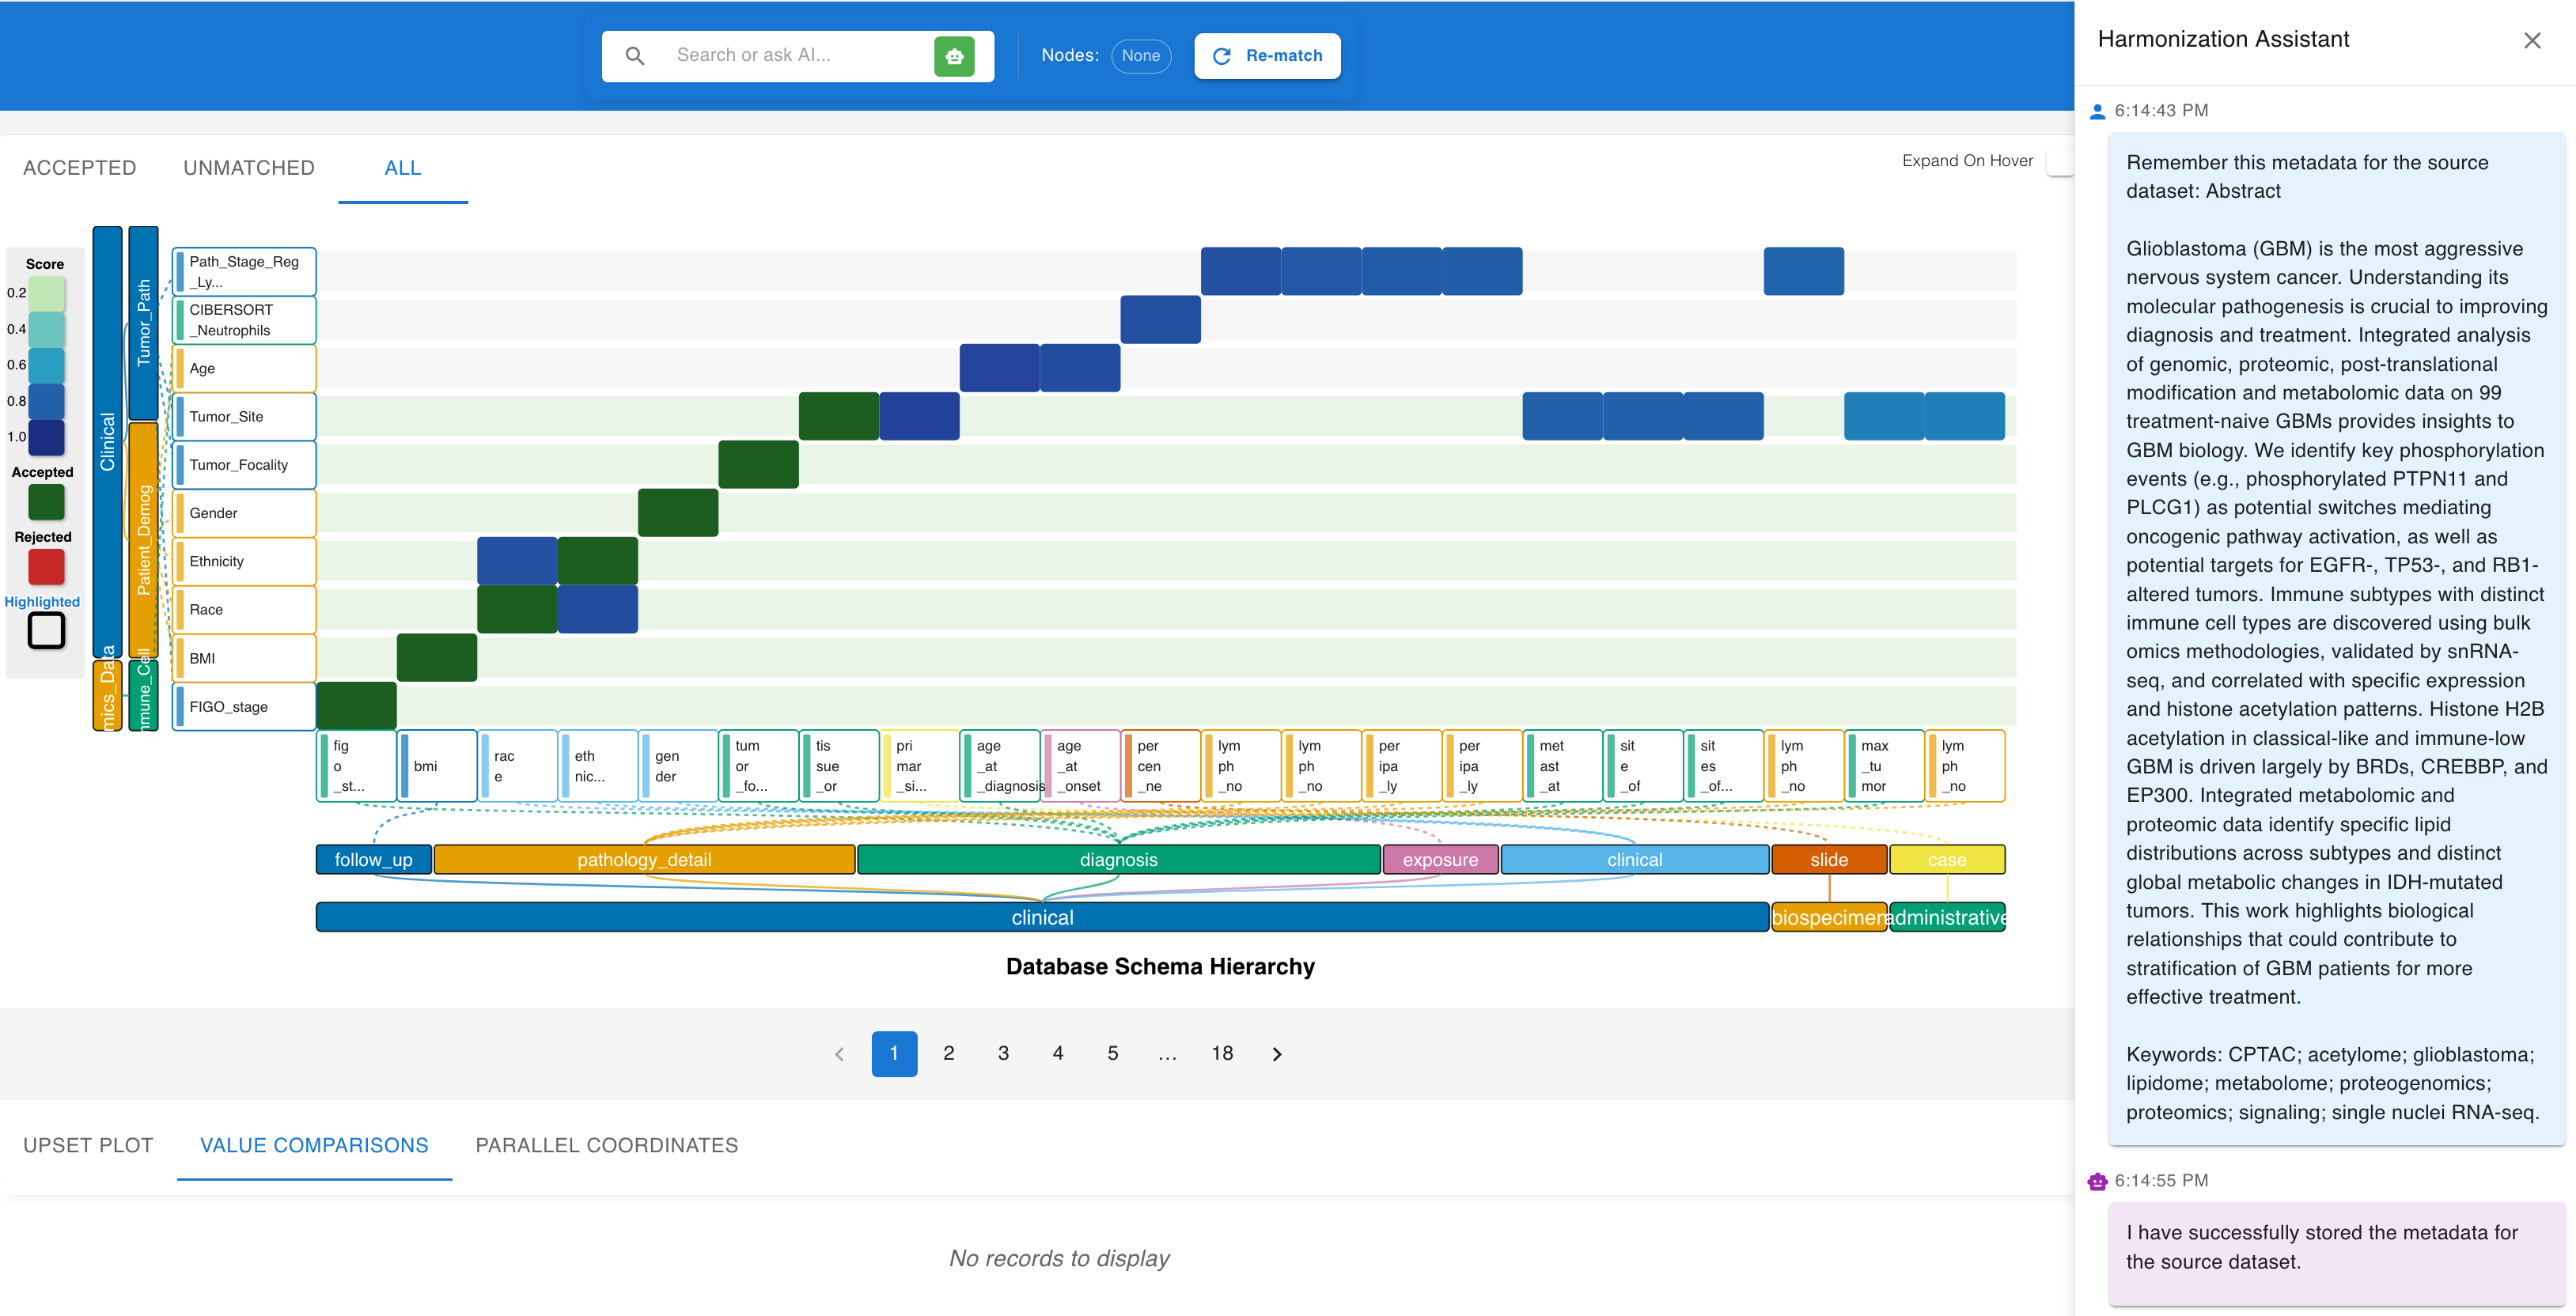Click the Accepted green legend swatch

tap(46, 502)
